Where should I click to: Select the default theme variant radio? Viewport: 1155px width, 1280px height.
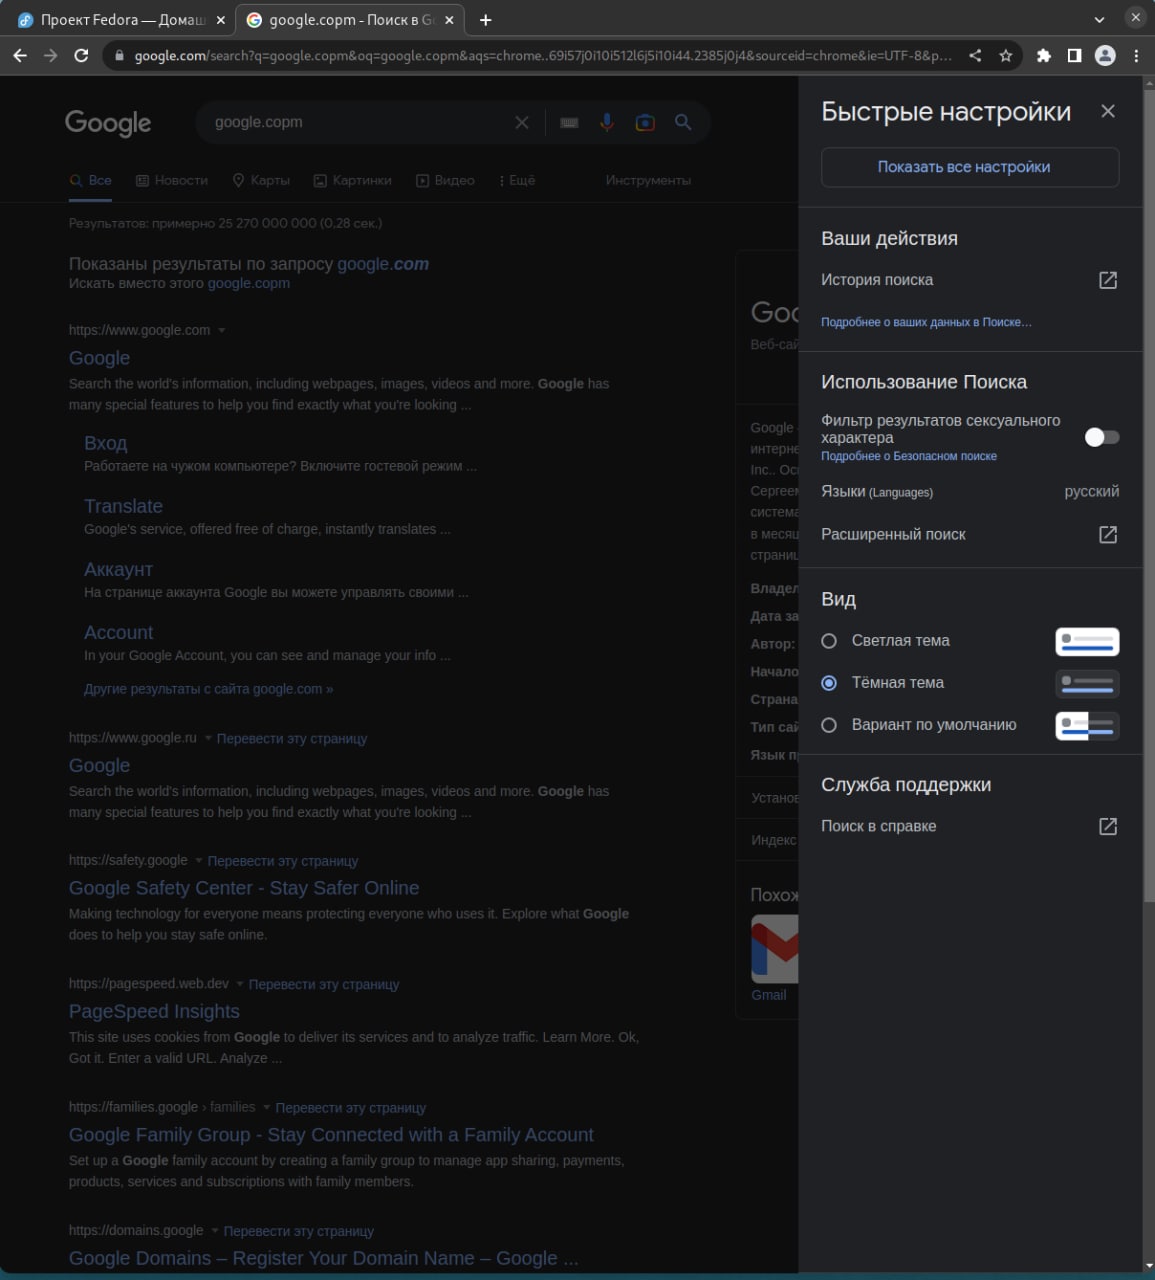(x=829, y=725)
